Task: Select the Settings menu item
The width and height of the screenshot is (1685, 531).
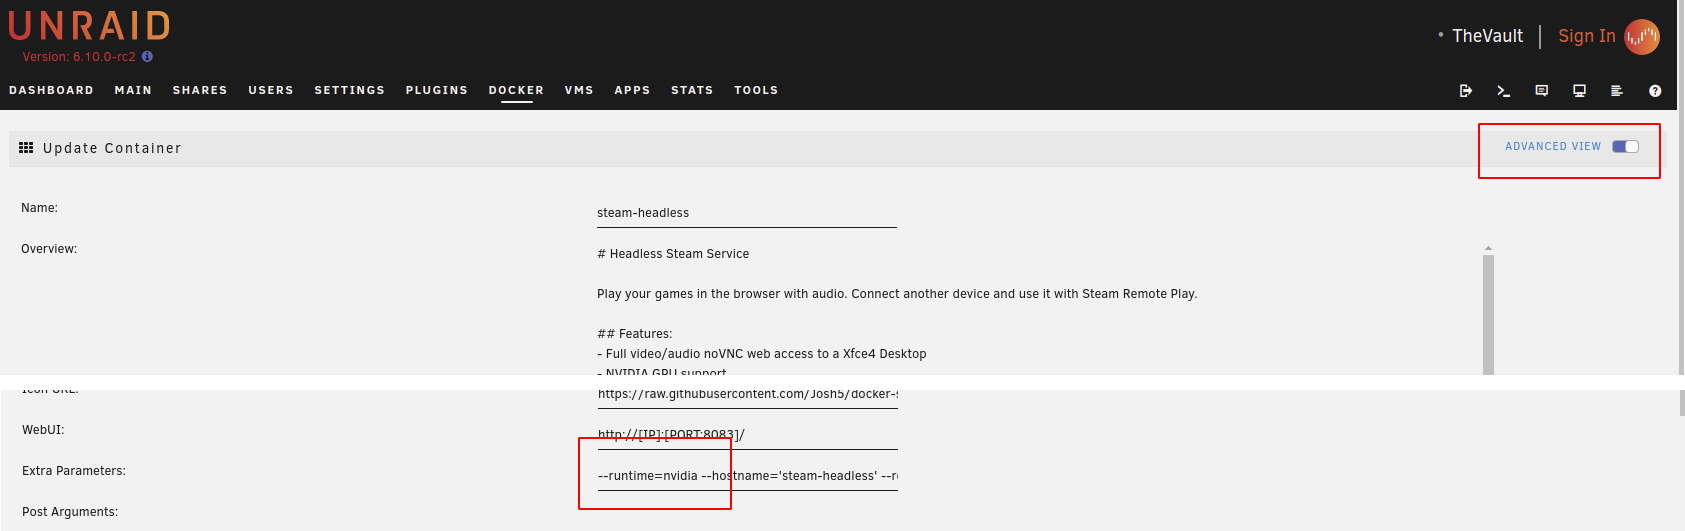Action: tap(349, 90)
